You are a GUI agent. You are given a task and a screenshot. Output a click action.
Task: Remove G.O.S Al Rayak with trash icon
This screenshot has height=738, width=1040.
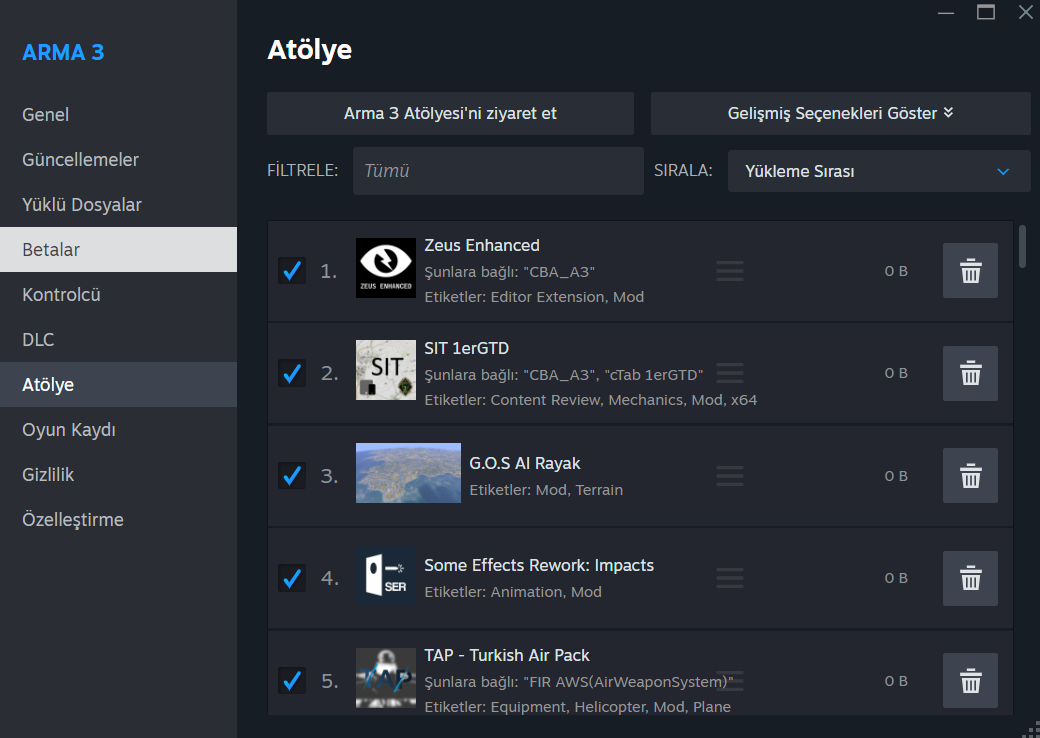point(970,475)
